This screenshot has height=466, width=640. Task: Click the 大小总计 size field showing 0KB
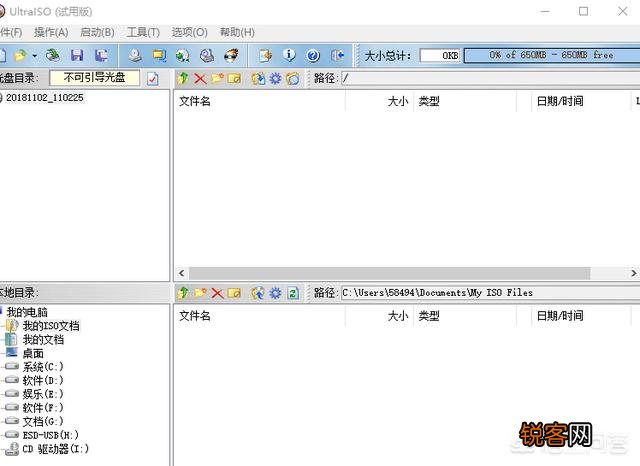440,55
